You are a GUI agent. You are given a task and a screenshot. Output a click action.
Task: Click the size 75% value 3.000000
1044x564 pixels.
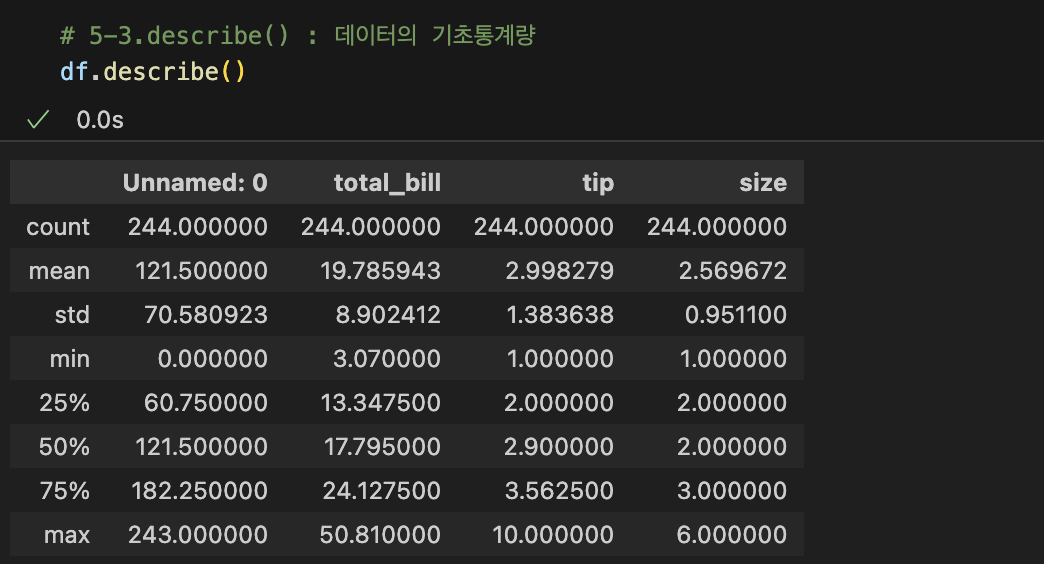[732, 491]
